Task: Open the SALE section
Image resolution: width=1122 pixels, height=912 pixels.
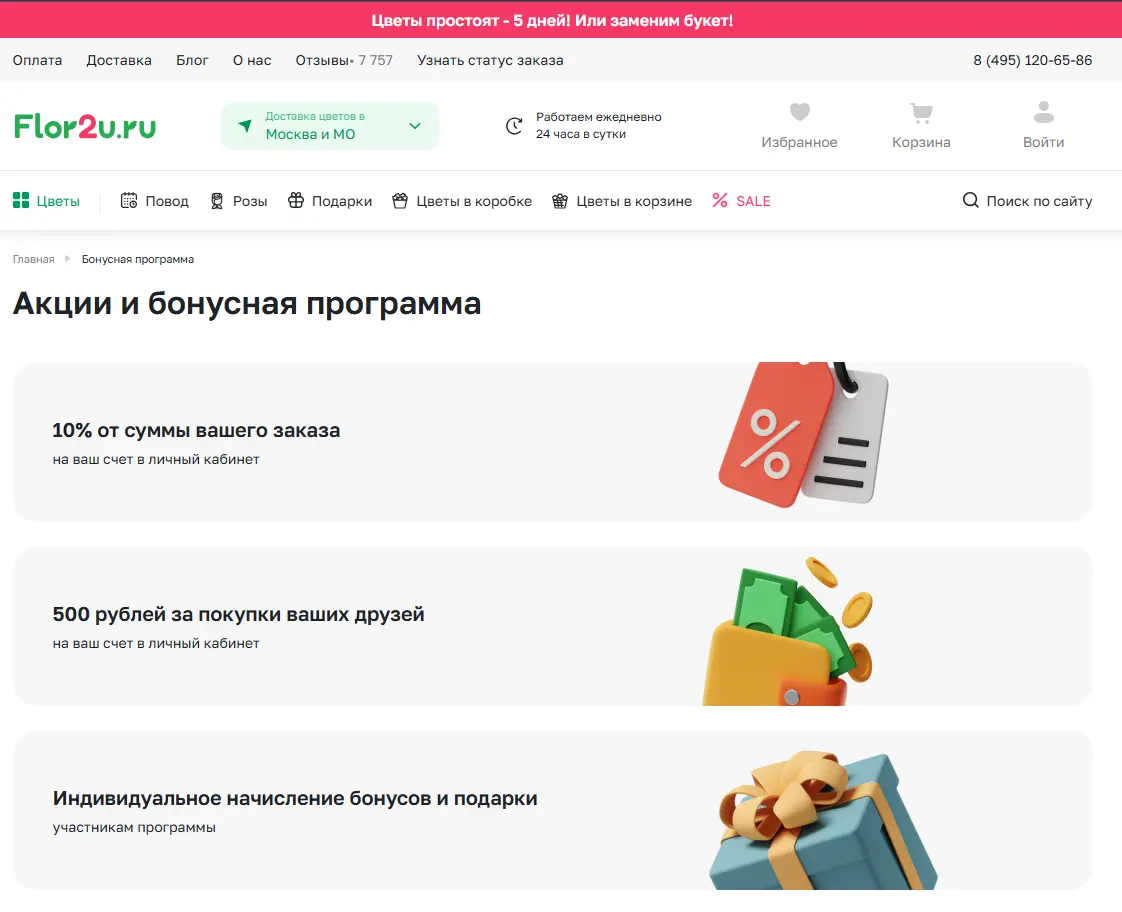Action: pyautogui.click(x=741, y=201)
